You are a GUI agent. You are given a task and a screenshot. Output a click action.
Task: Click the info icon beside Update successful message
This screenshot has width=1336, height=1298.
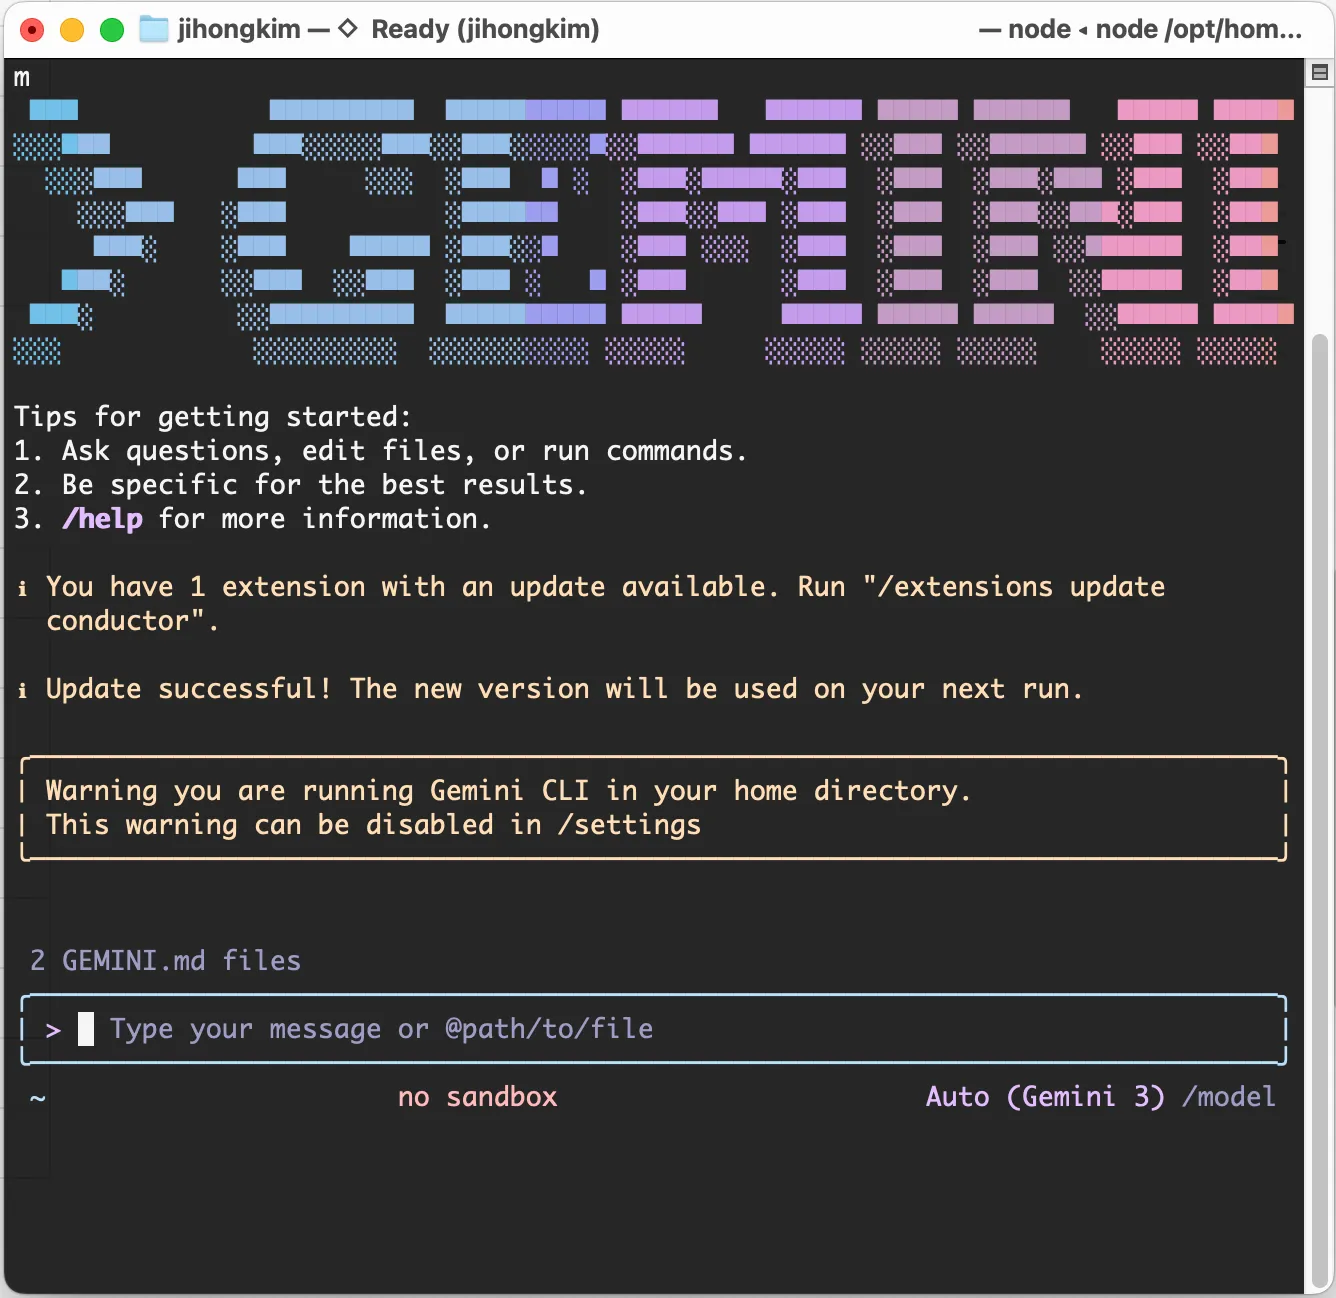[x=22, y=690]
